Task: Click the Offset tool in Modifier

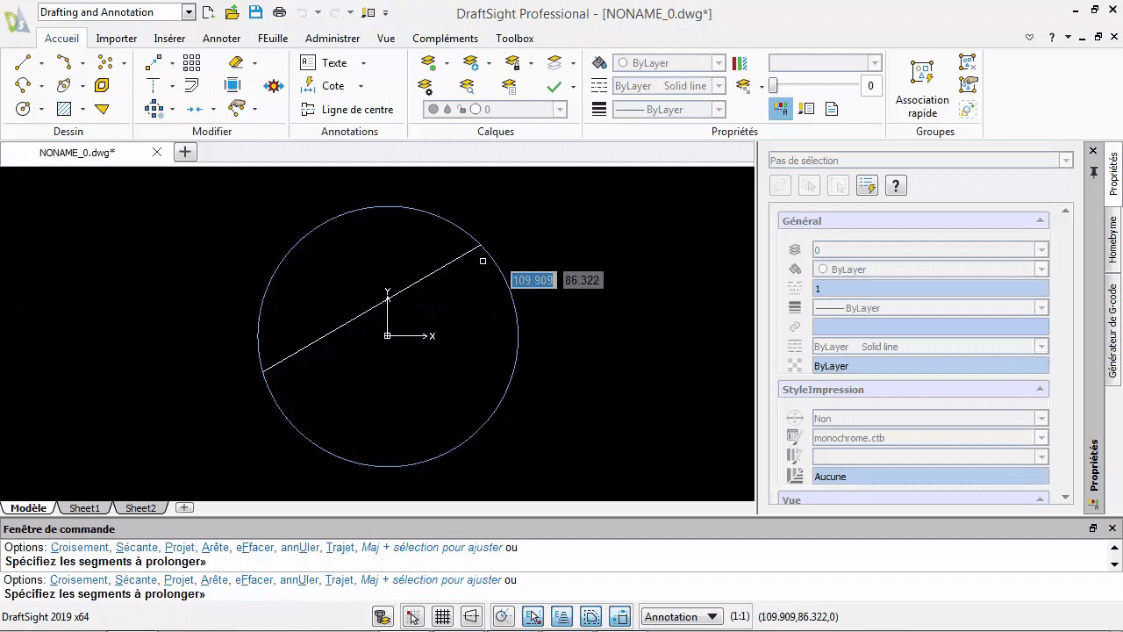Action: (191, 86)
